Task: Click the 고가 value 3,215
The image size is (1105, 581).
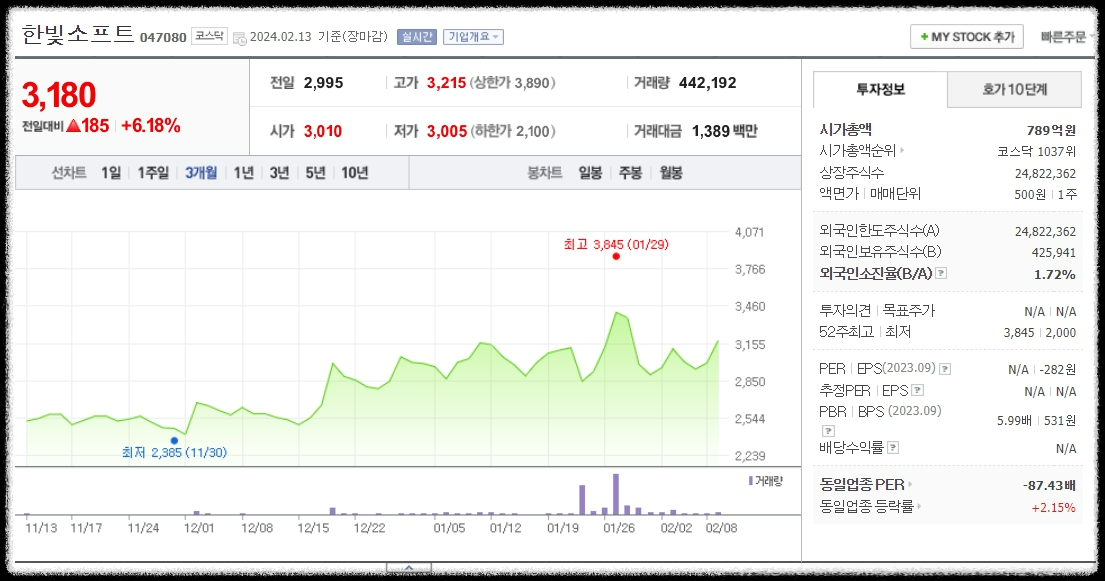Action: point(446,82)
